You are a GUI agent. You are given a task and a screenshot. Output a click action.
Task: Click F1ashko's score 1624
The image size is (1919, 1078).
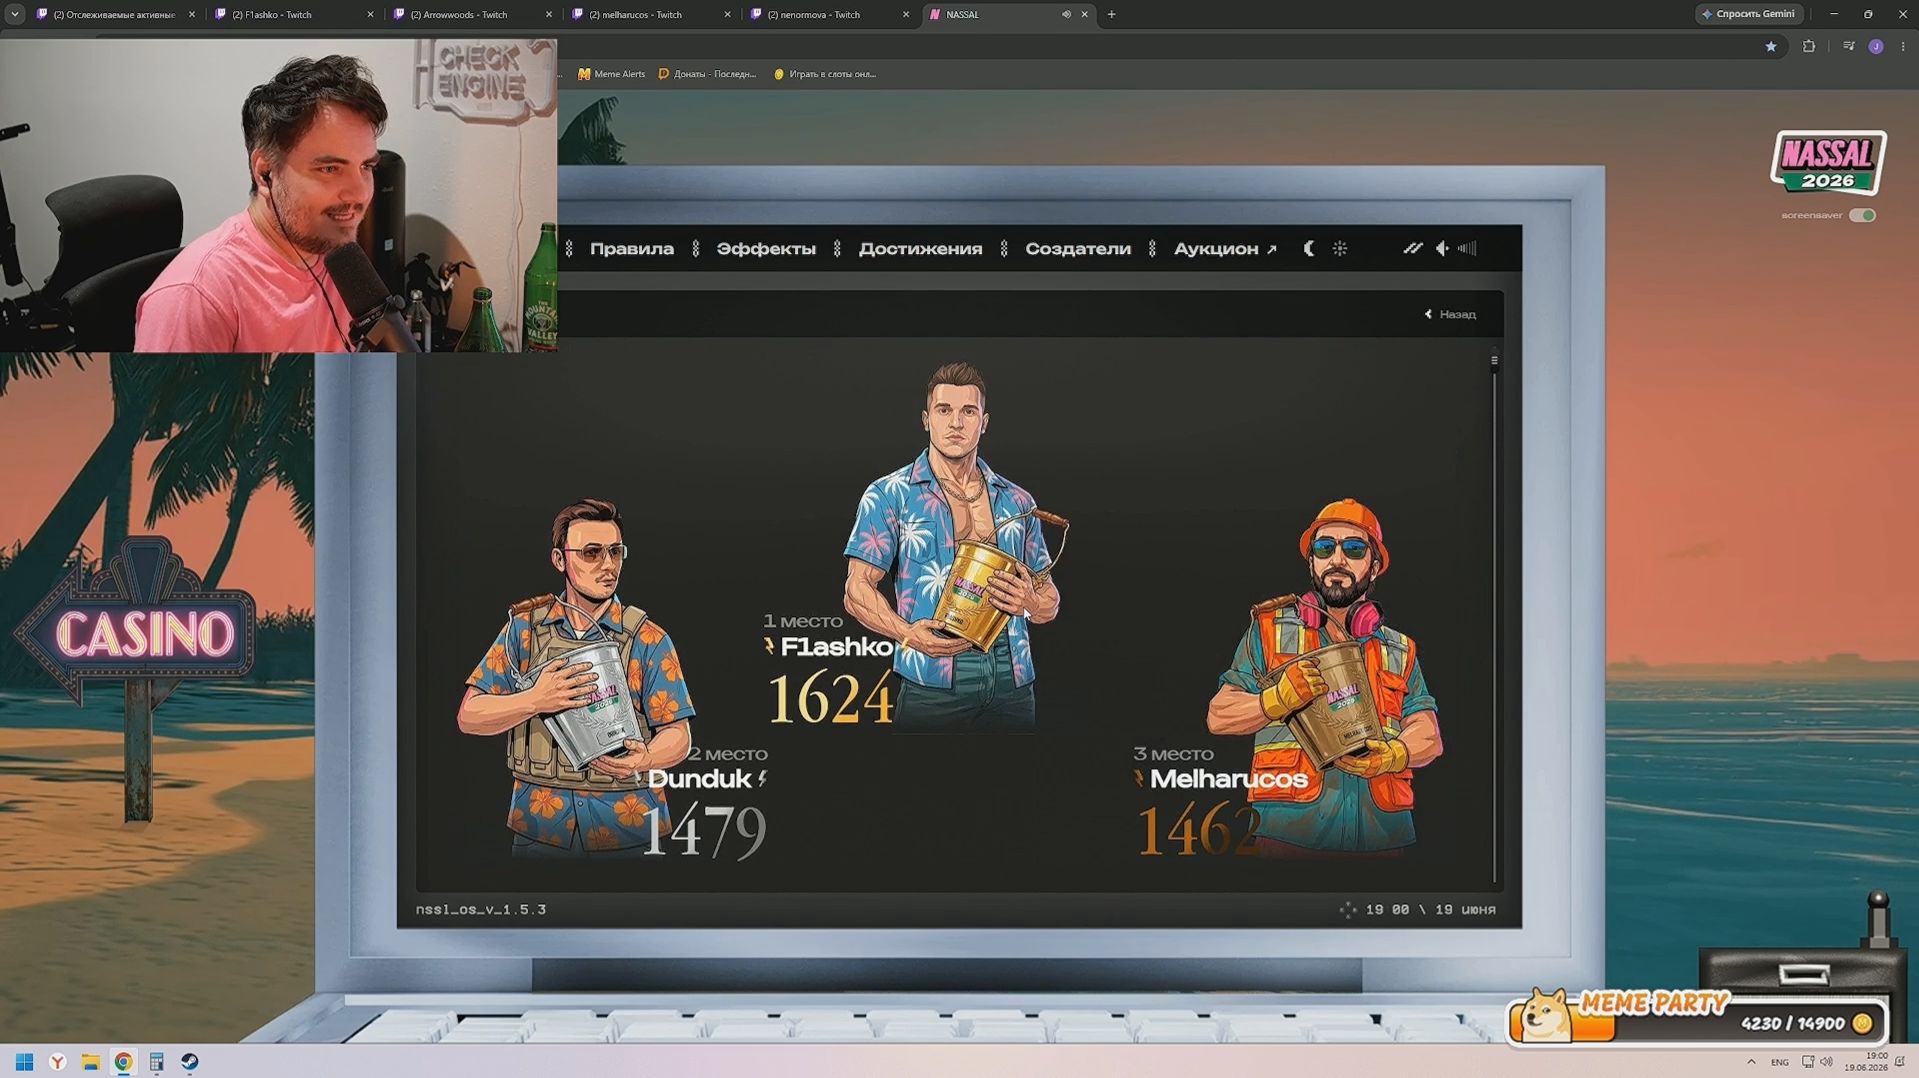(x=830, y=697)
